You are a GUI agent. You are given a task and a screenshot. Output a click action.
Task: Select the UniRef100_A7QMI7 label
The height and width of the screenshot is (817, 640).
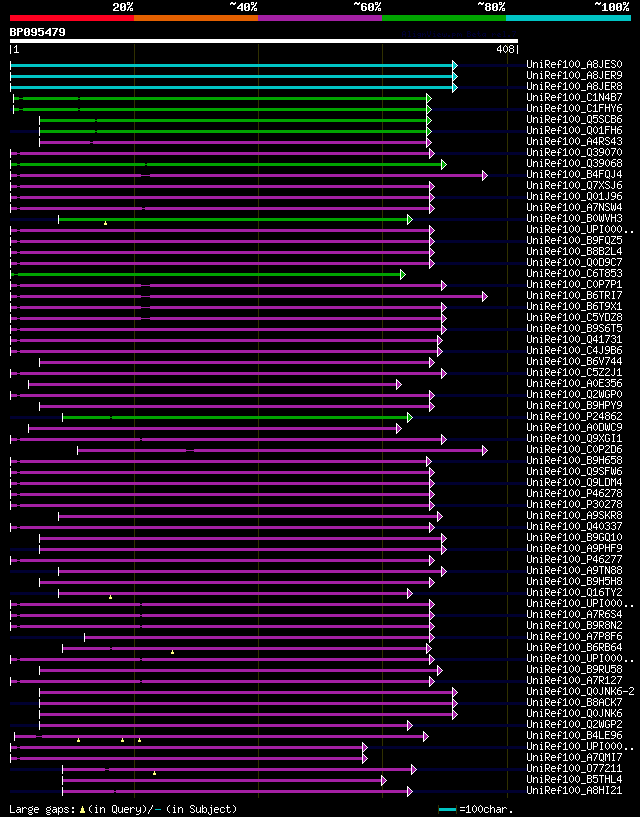pos(574,758)
